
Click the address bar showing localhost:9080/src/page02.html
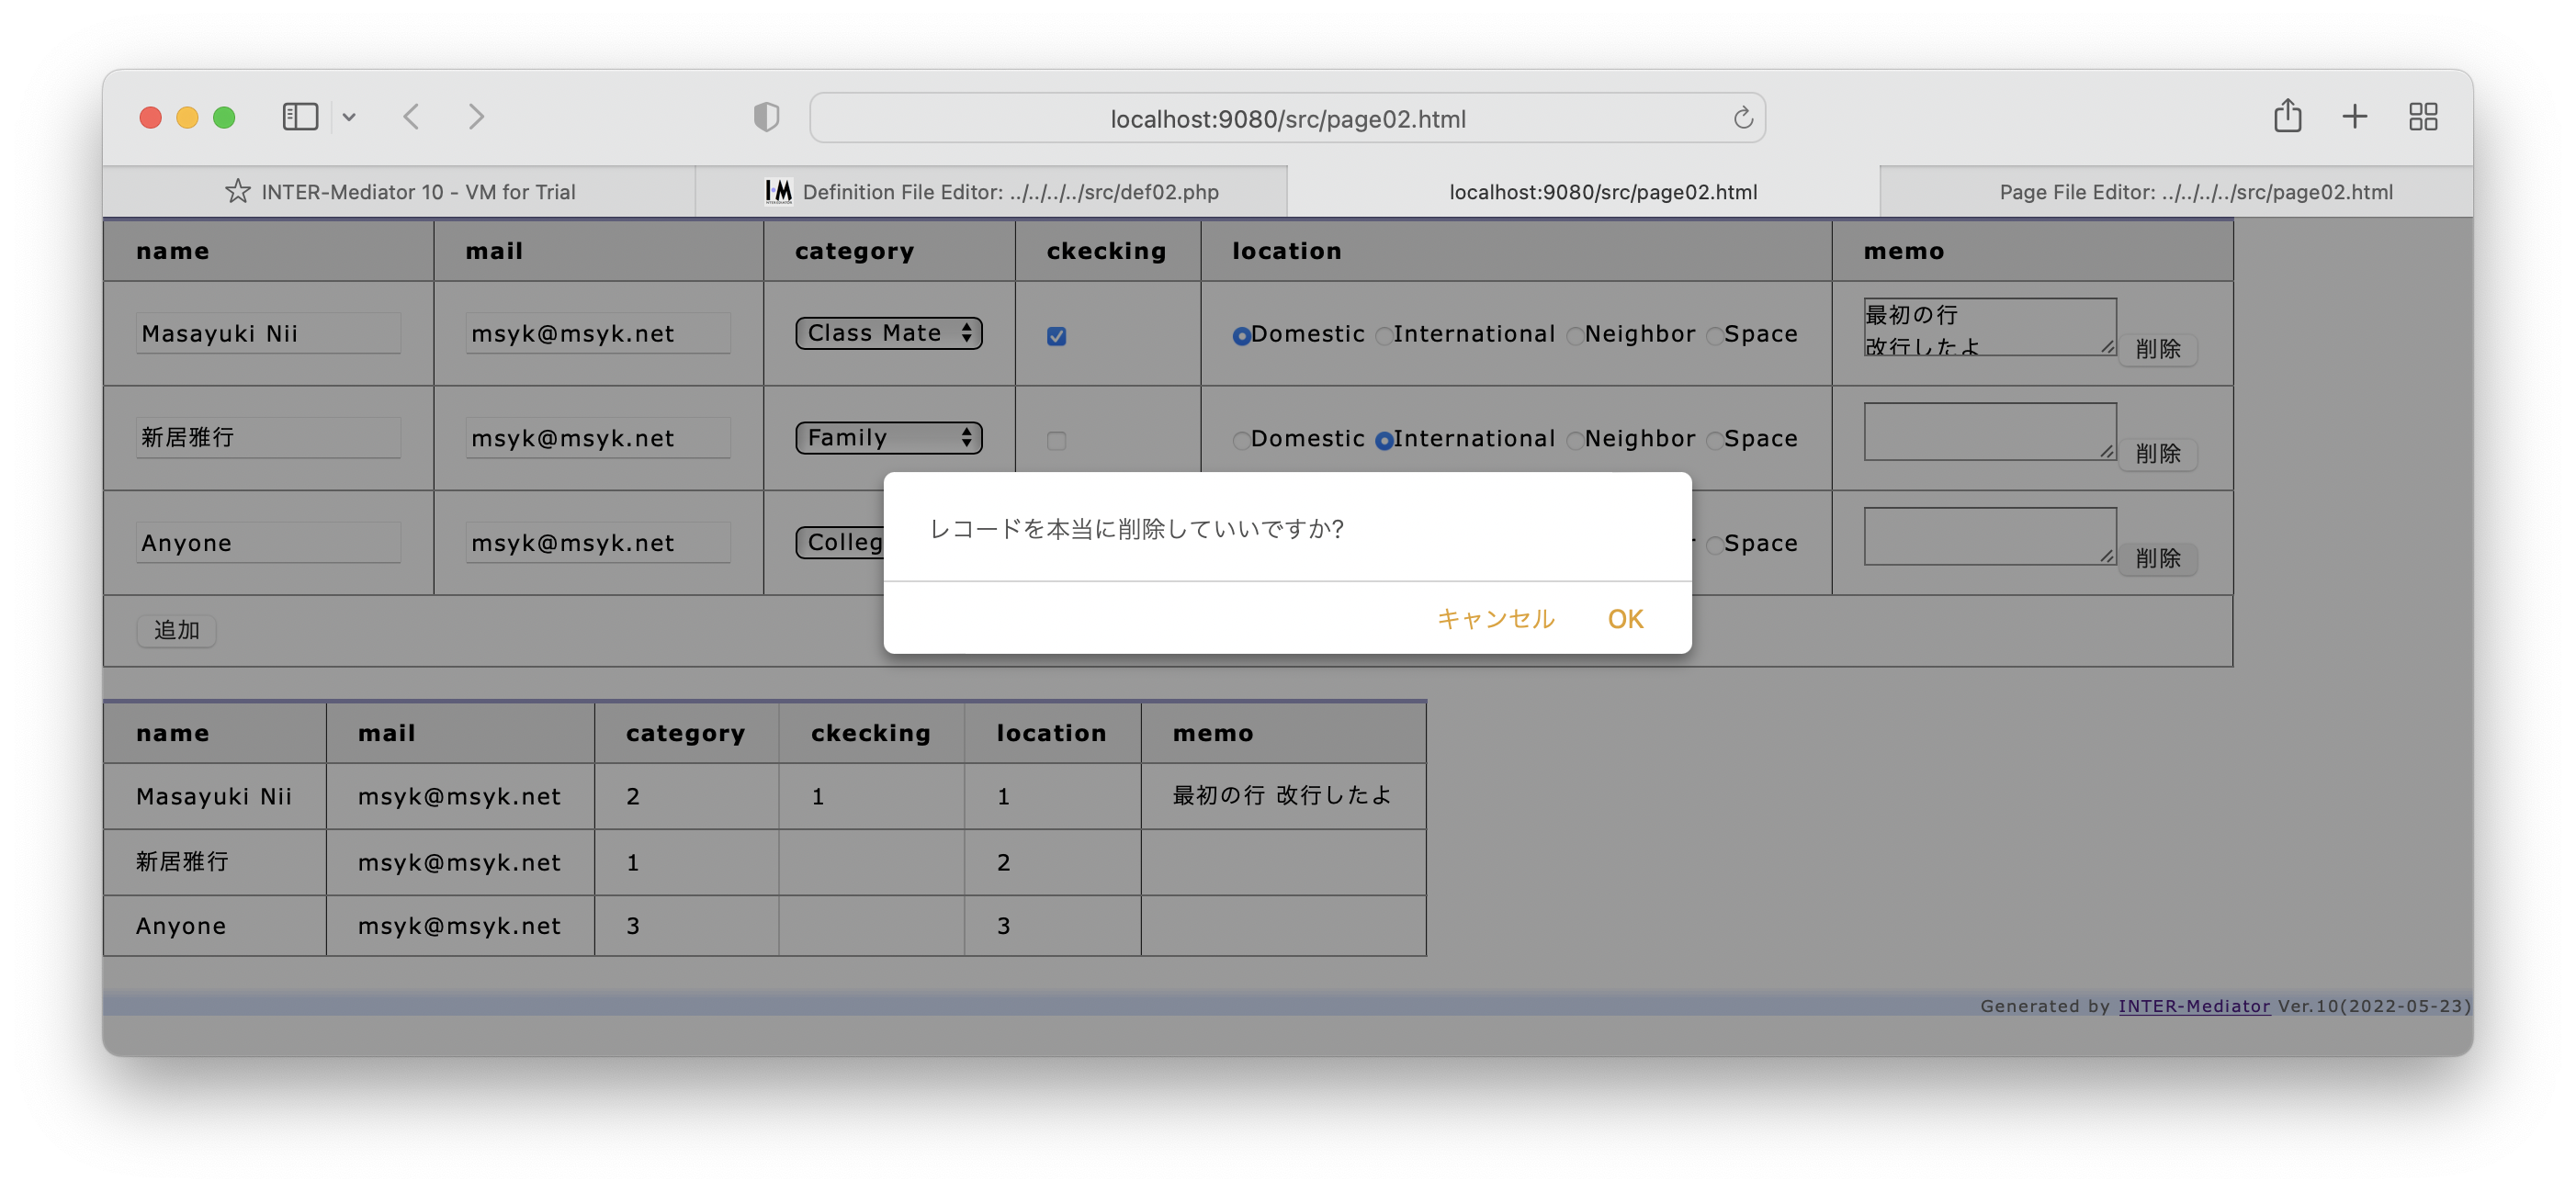pyautogui.click(x=1287, y=118)
